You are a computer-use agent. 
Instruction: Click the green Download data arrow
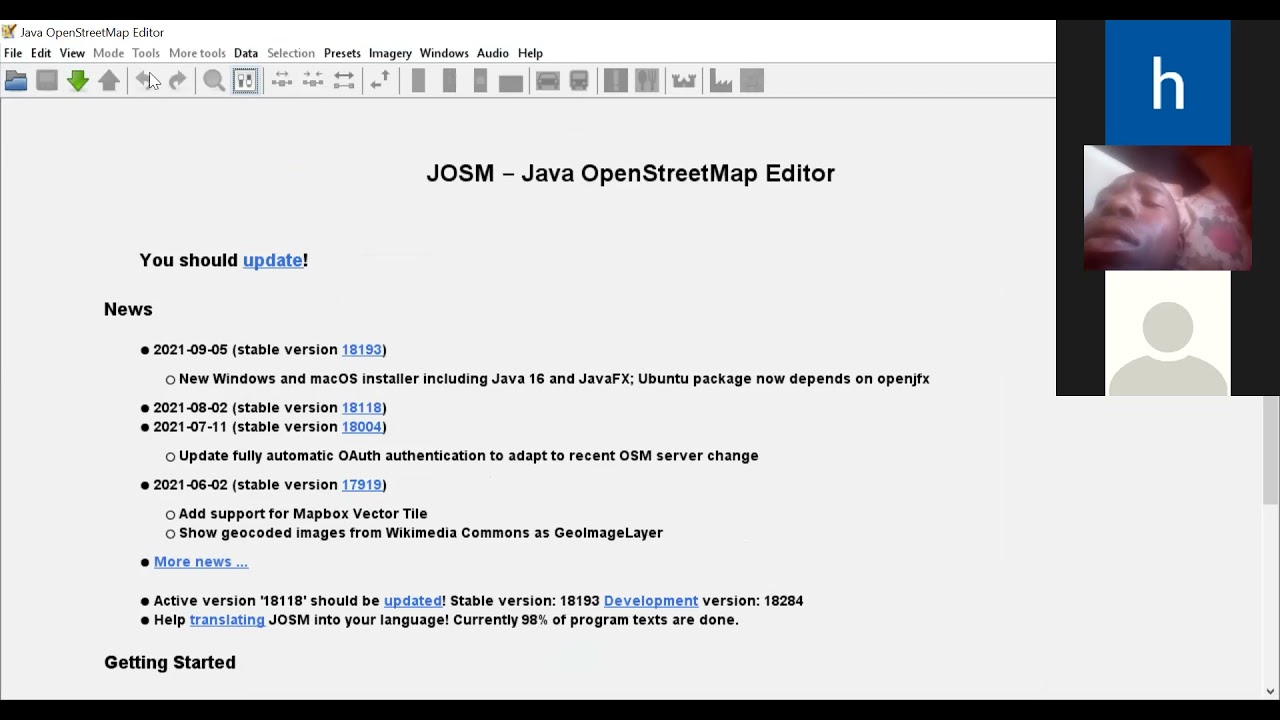(x=78, y=81)
